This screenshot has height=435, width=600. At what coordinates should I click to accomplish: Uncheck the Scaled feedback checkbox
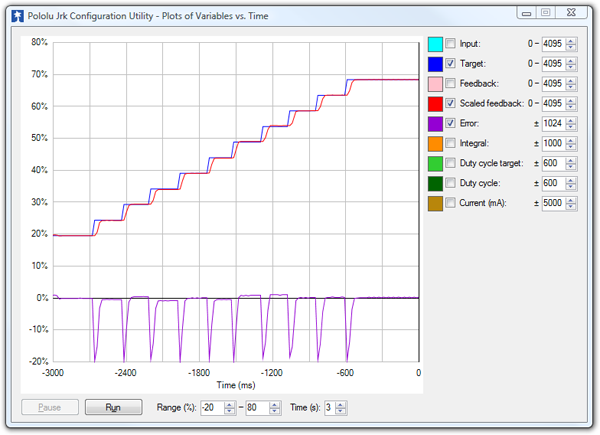[x=450, y=104]
